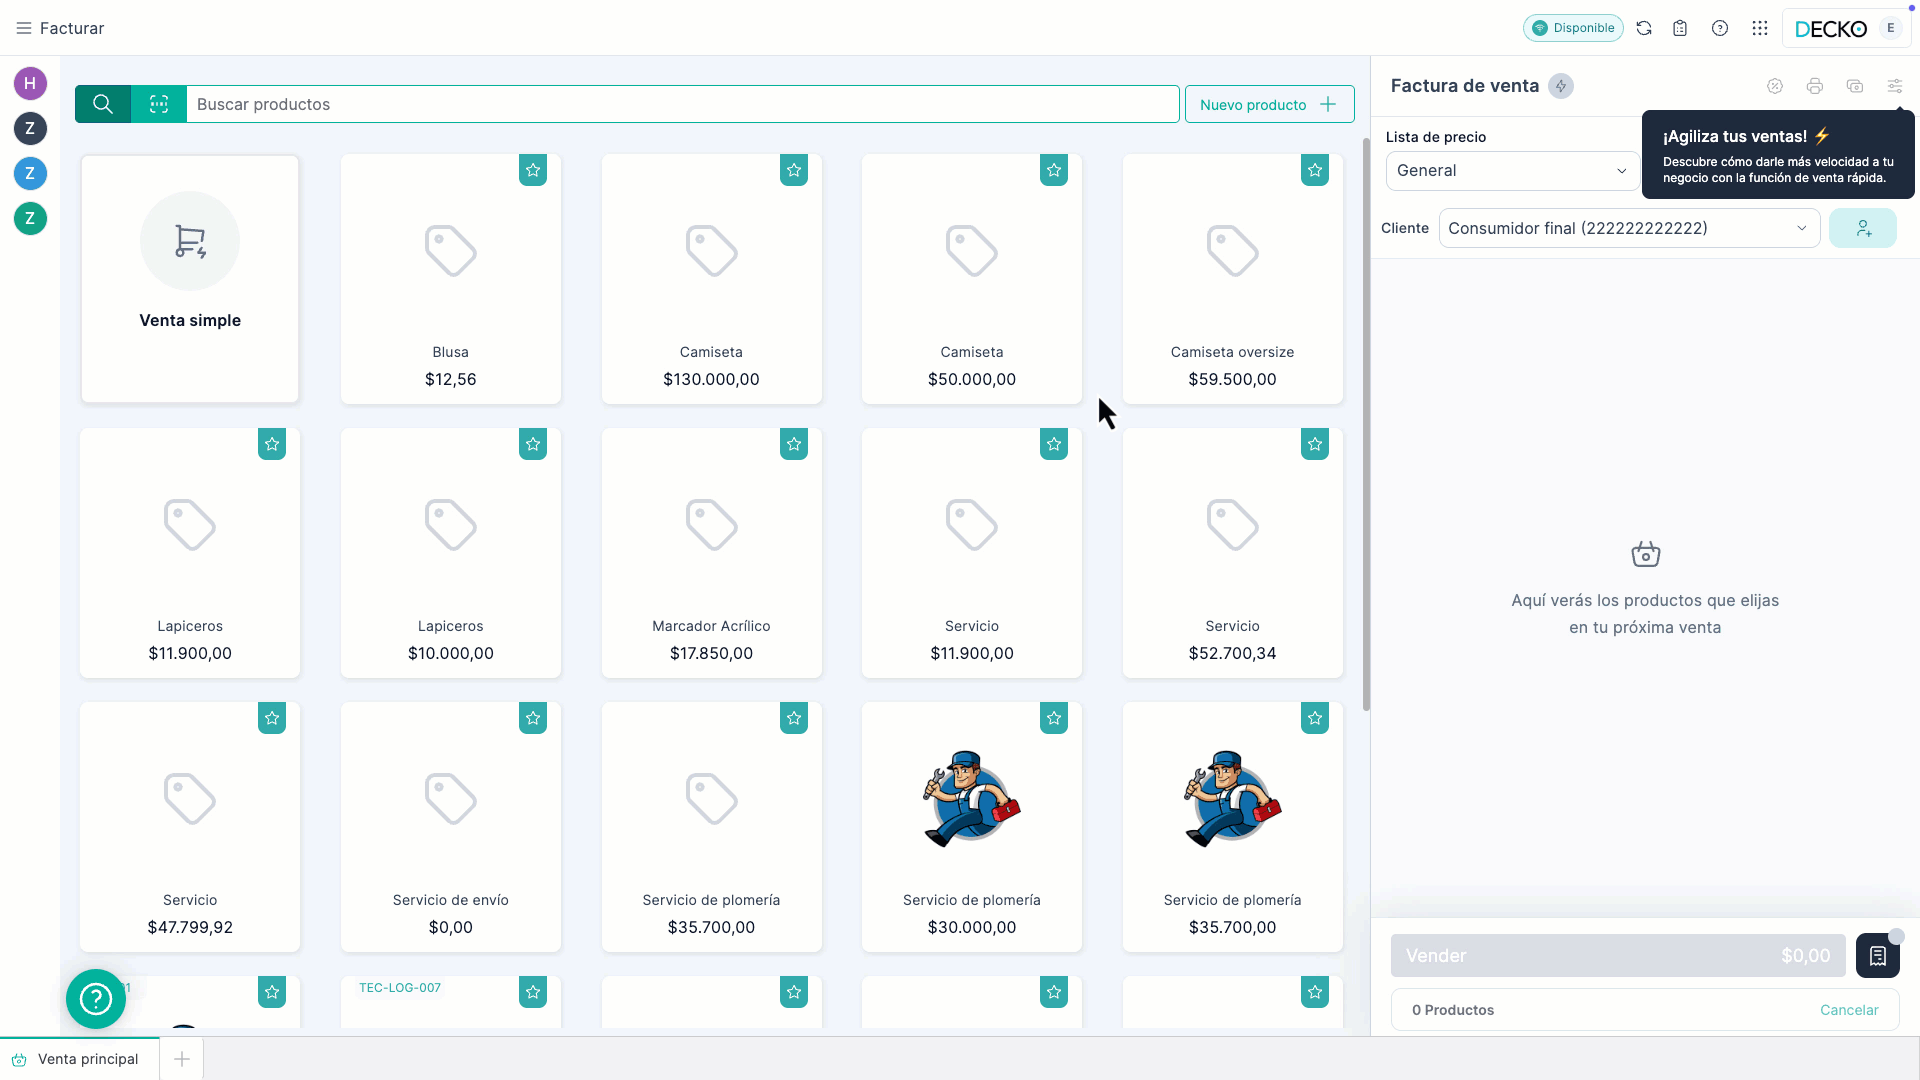Open the Cliente Consumidor final dropdown
Viewport: 1920px width, 1080px height.
click(1628, 228)
